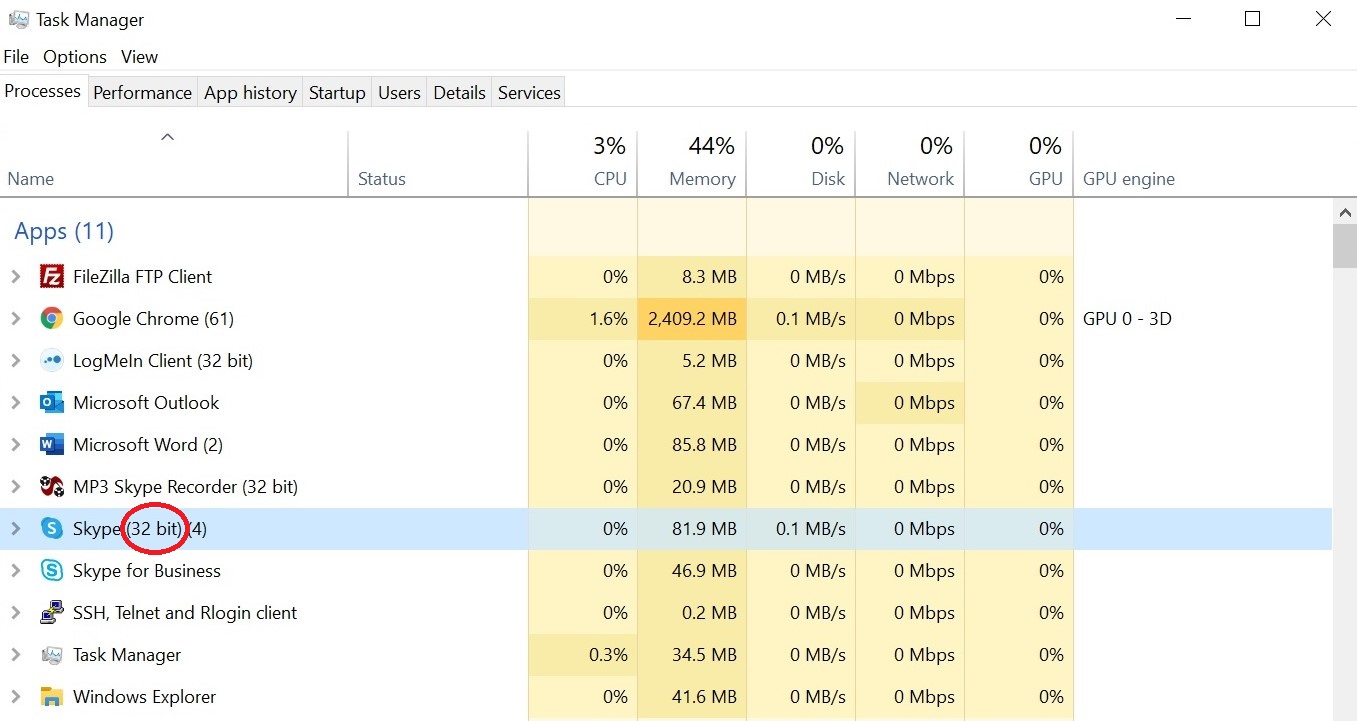The width and height of the screenshot is (1357, 721).
Task: Go to the Services tab
Action: tap(529, 92)
